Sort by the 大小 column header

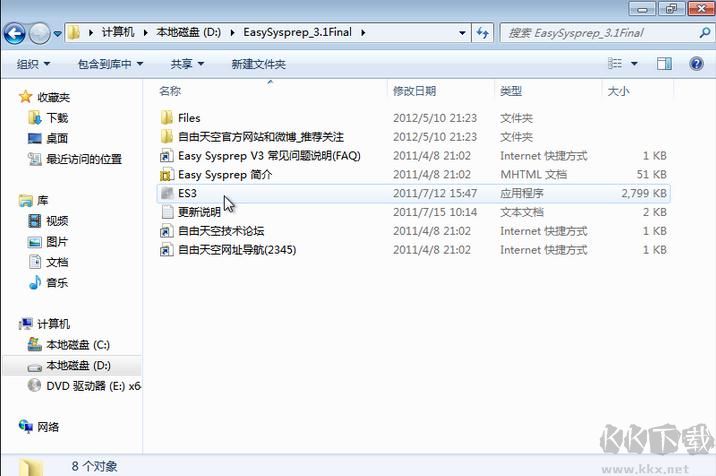618,91
